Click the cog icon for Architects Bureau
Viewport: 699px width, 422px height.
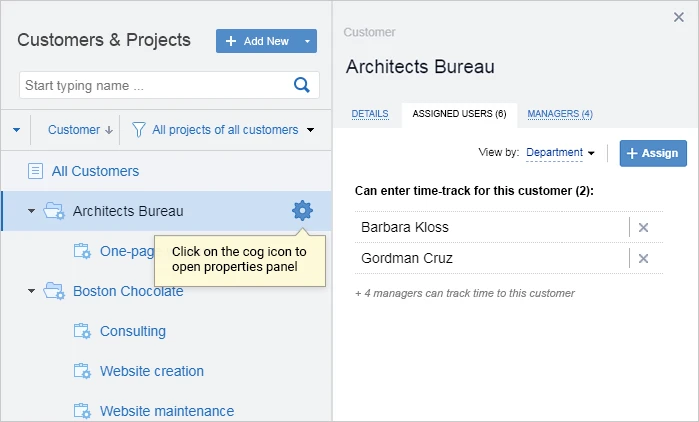pos(302,211)
